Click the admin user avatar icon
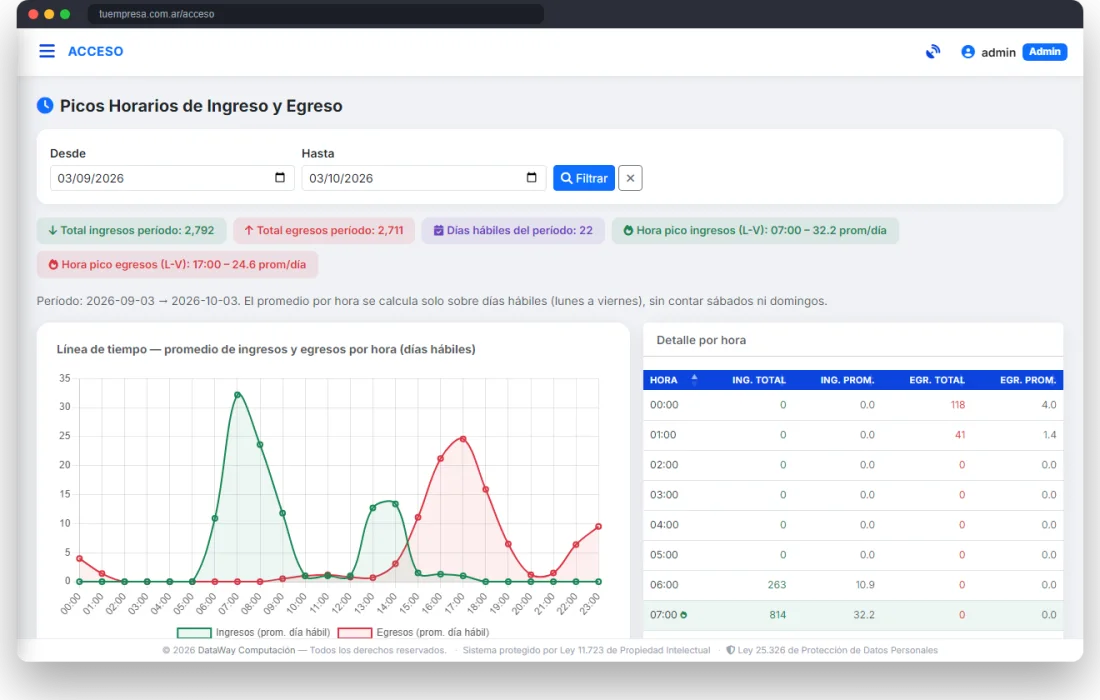The image size is (1100, 700). [967, 52]
